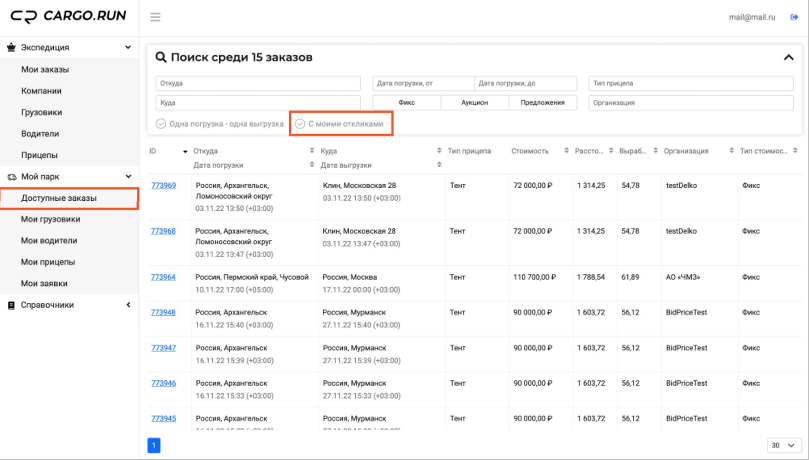This screenshot has height=460, width=809.
Task: Open Мои грузовики in sidebar
Action: click(x=50, y=219)
